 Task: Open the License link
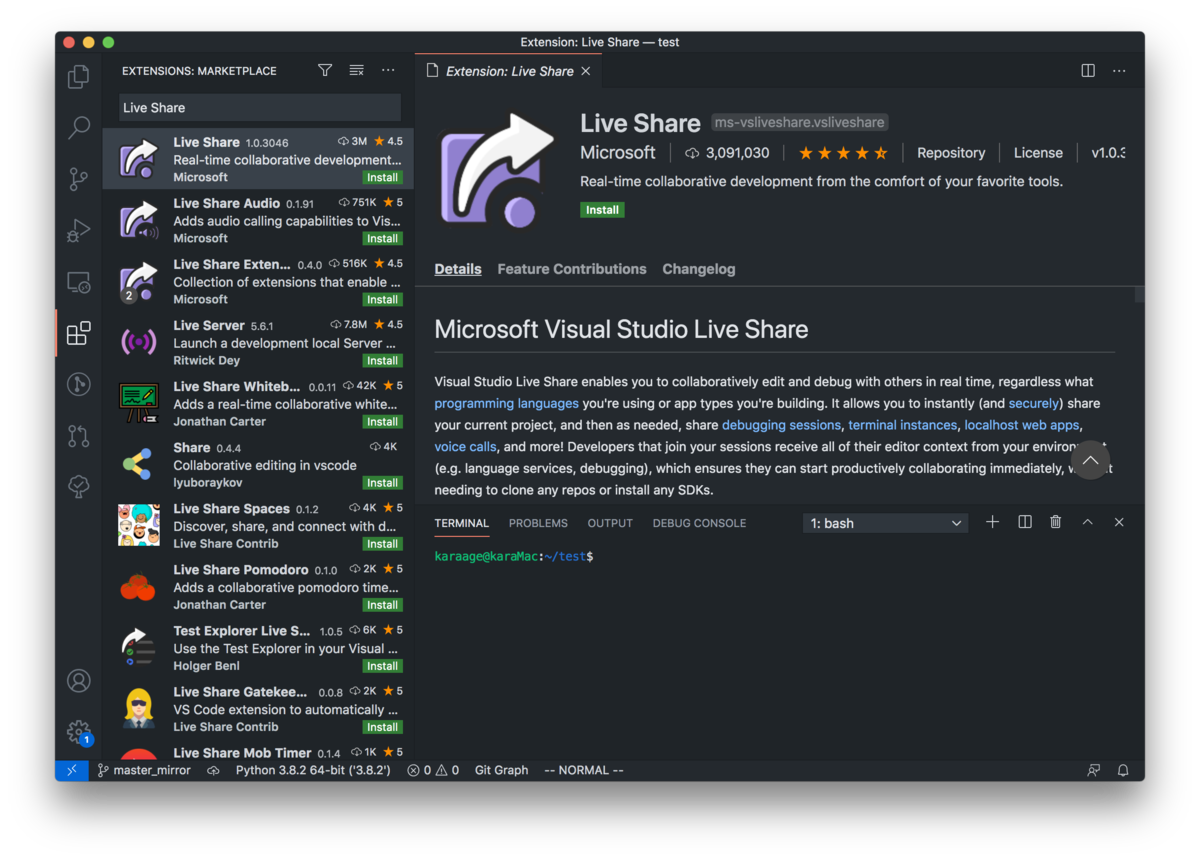point(1038,153)
